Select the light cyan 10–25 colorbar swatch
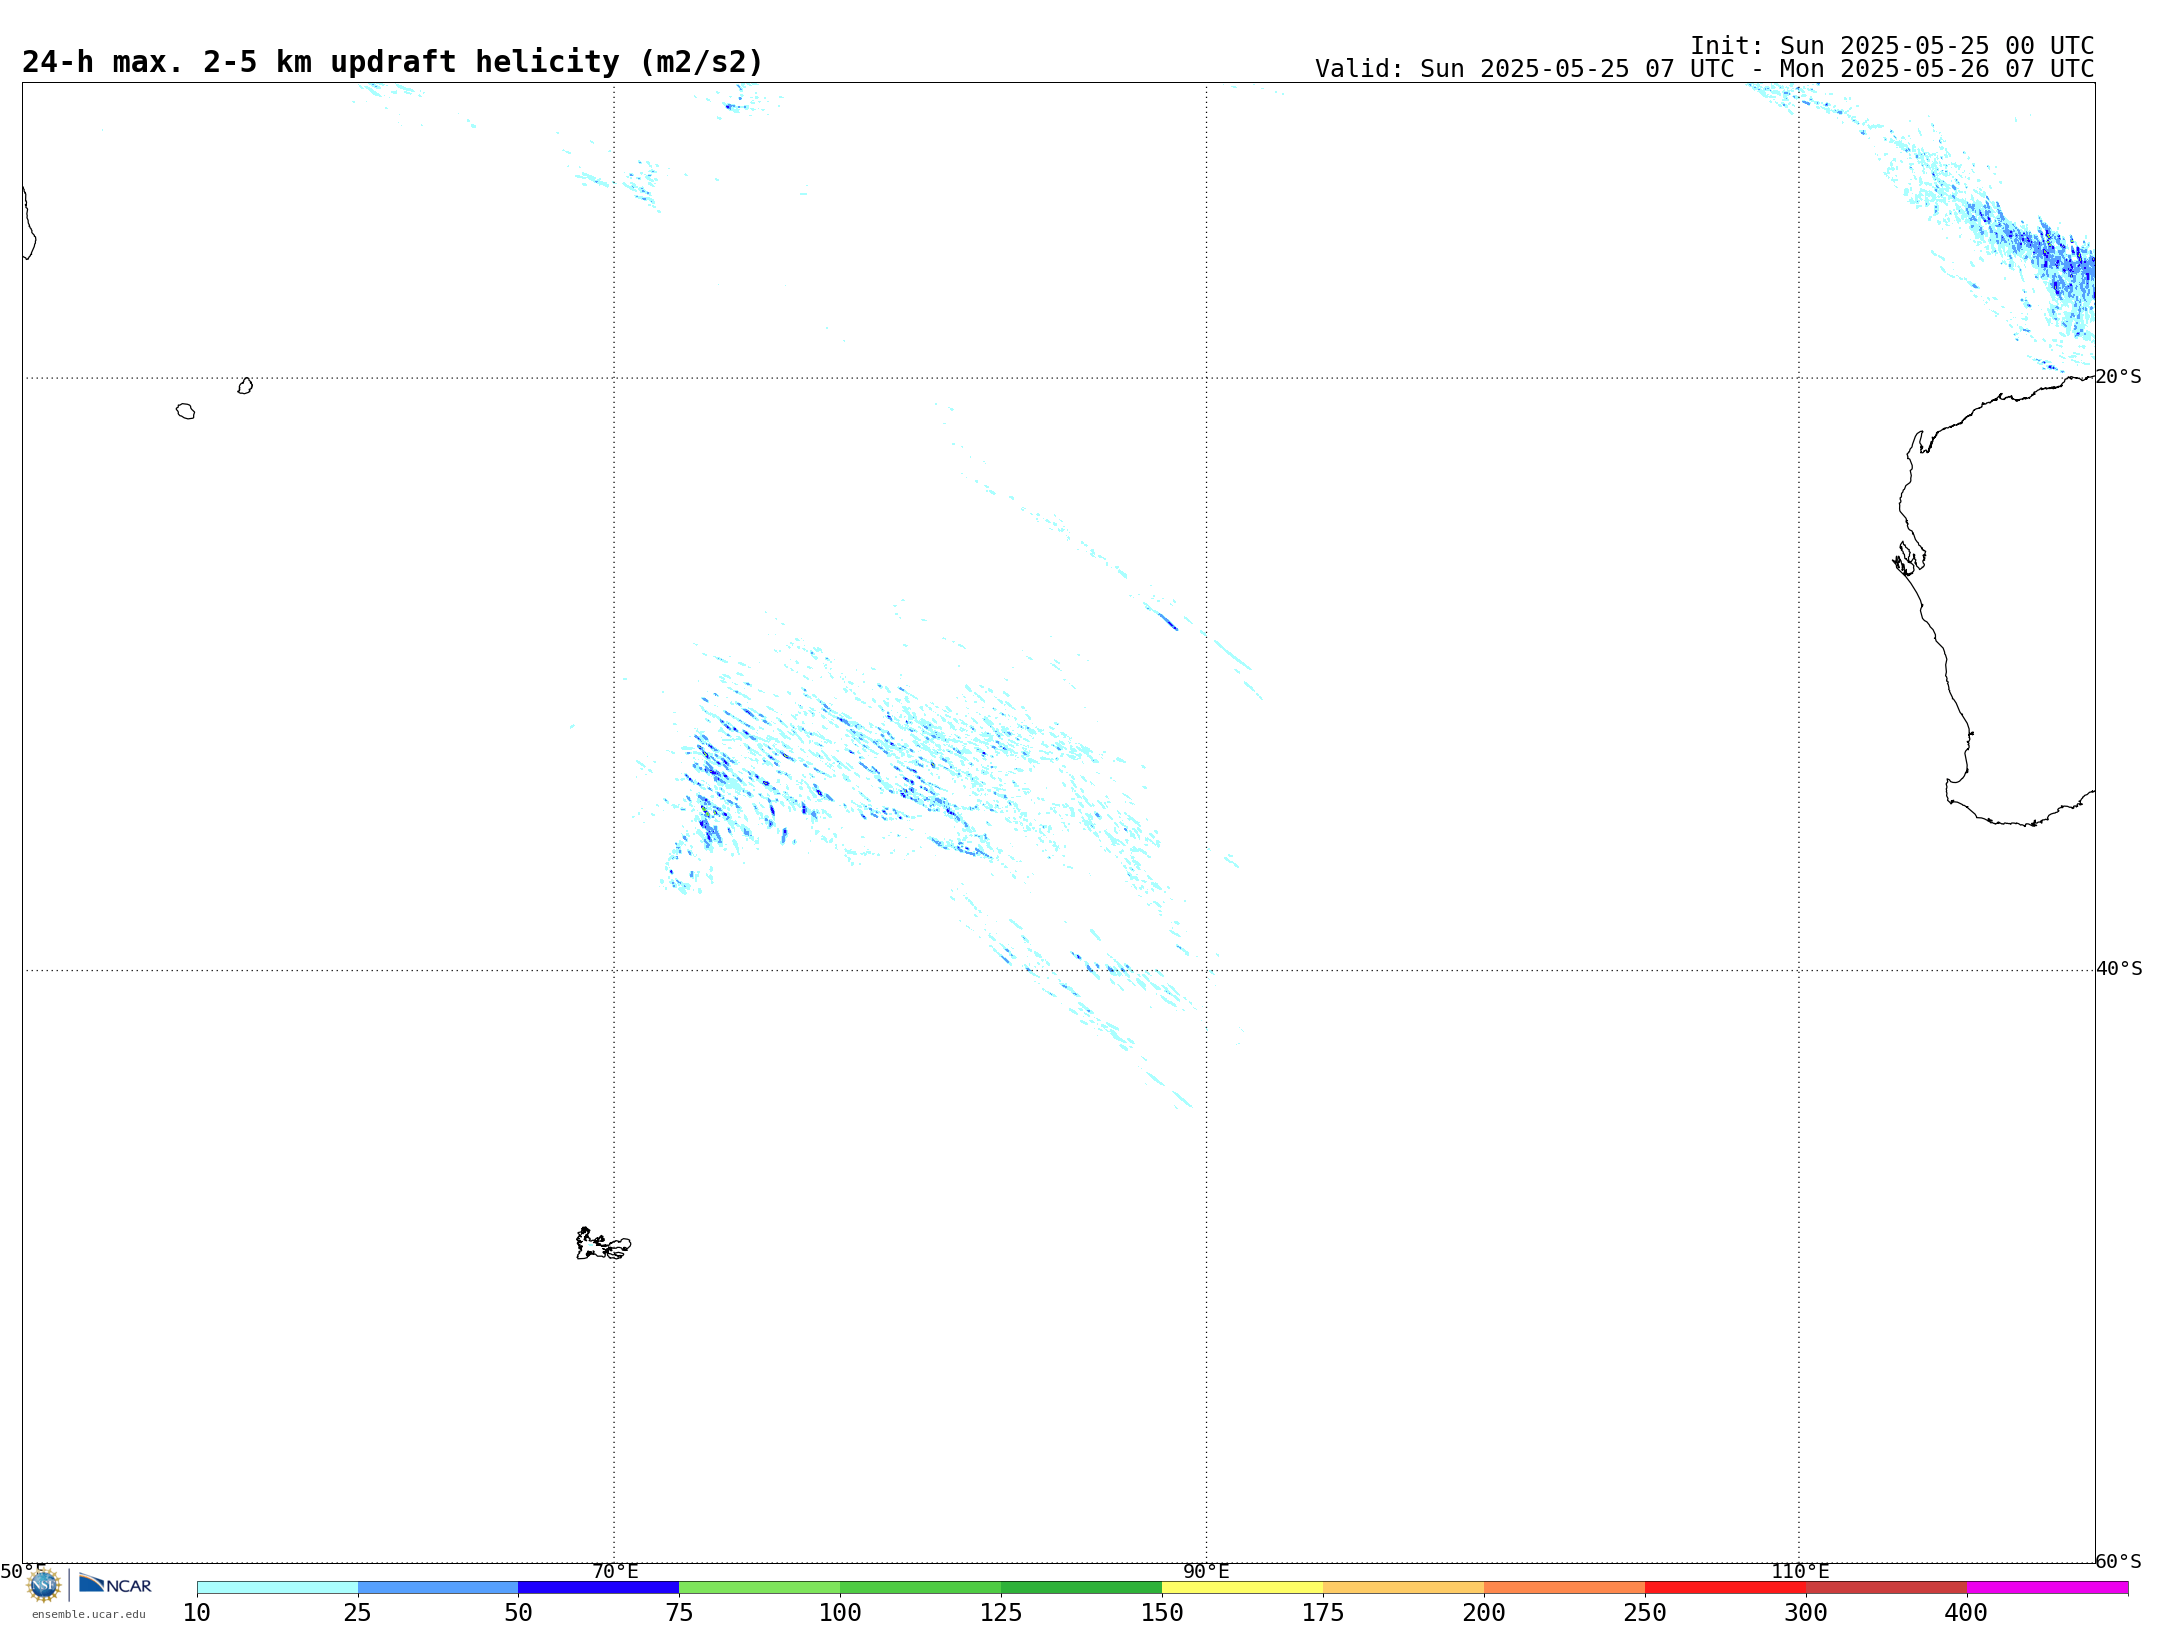This screenshot has height=1626, width=2160. 277,1587
